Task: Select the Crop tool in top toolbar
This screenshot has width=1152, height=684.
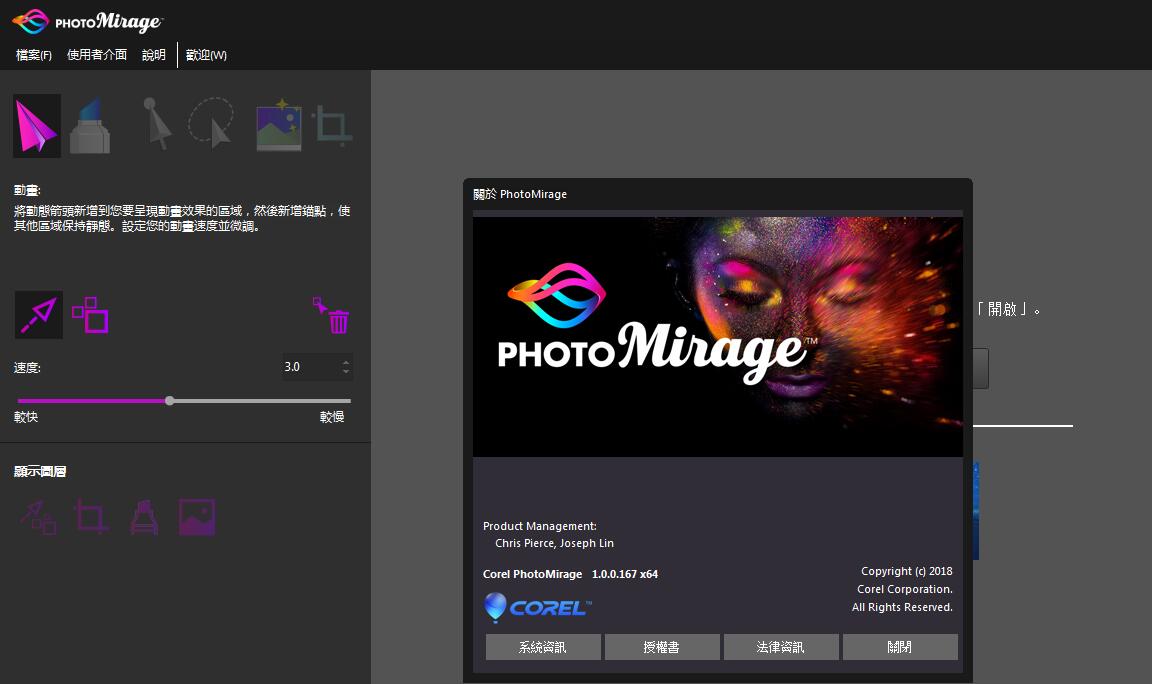Action: [332, 125]
